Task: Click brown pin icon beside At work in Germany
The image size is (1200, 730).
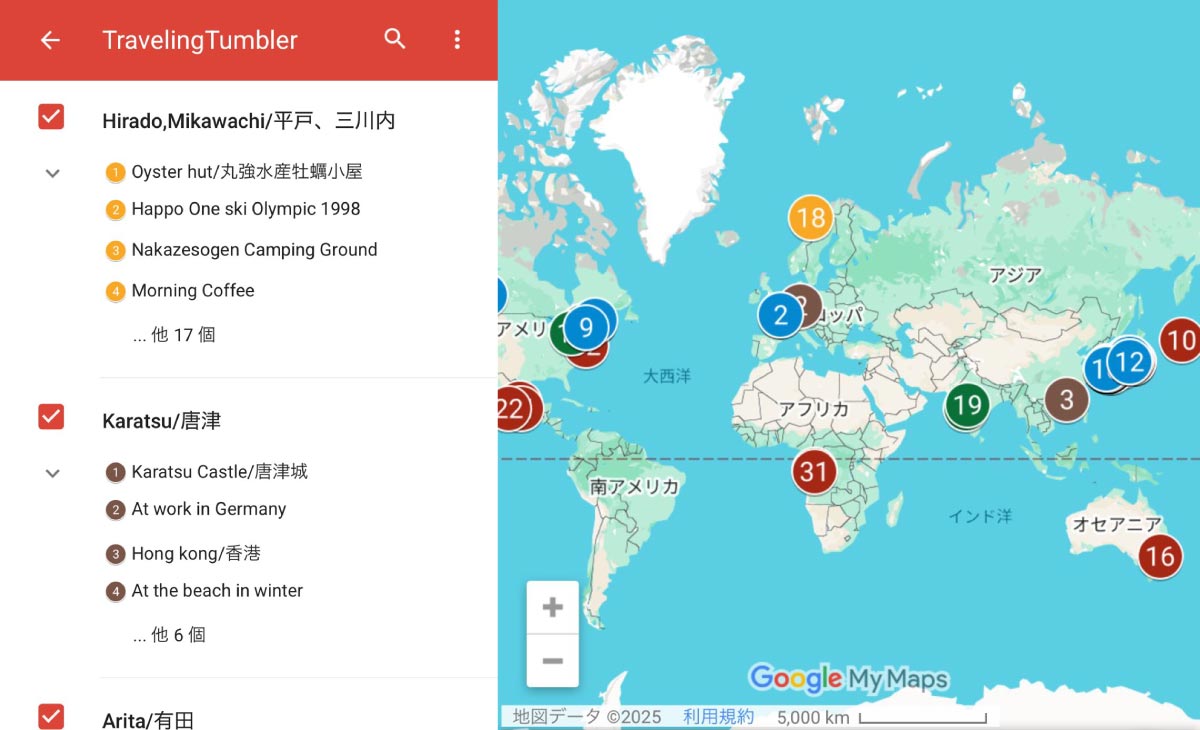Action: point(115,510)
